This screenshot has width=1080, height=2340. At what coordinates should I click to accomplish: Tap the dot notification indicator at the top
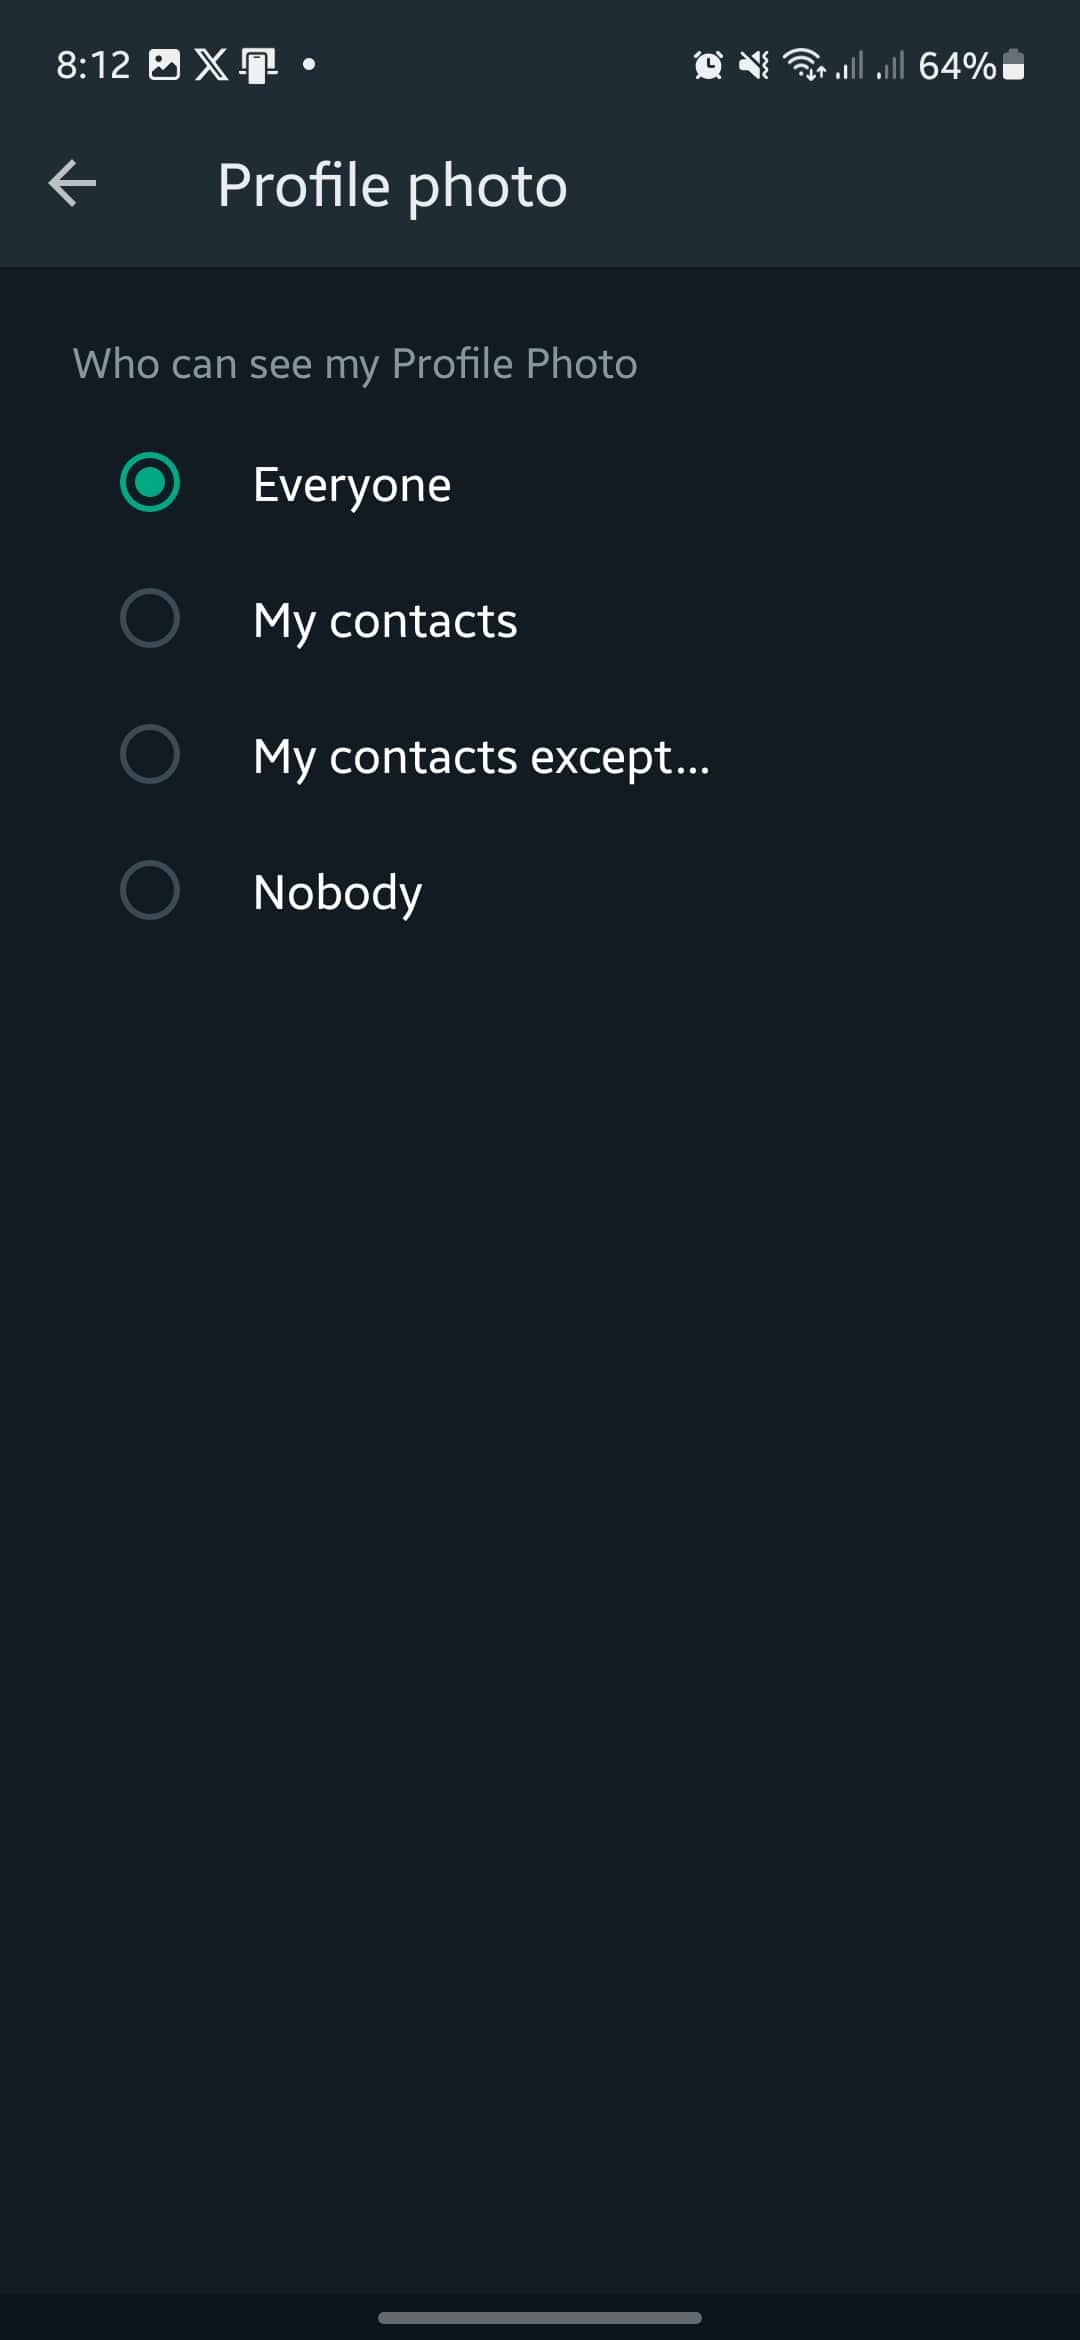coord(309,64)
